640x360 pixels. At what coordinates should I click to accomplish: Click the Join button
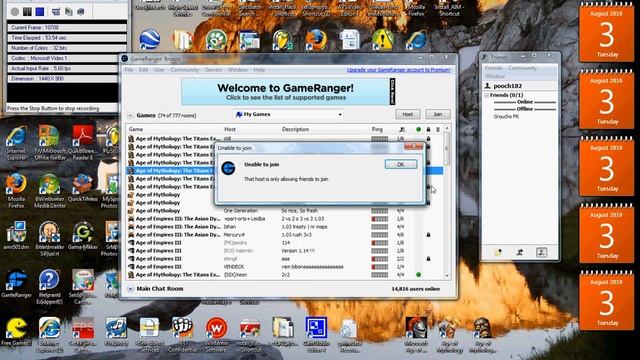coord(438,114)
